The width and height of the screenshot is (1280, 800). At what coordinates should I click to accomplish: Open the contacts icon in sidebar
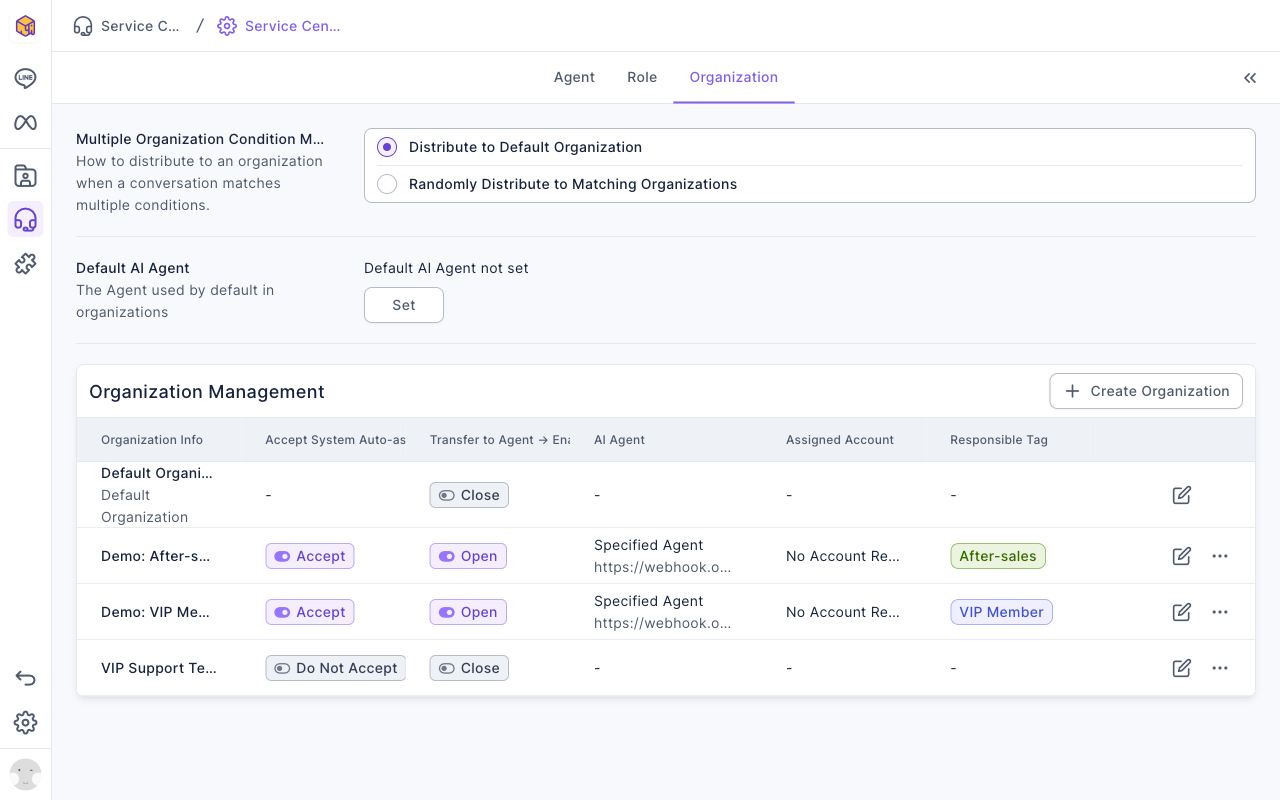[25, 176]
